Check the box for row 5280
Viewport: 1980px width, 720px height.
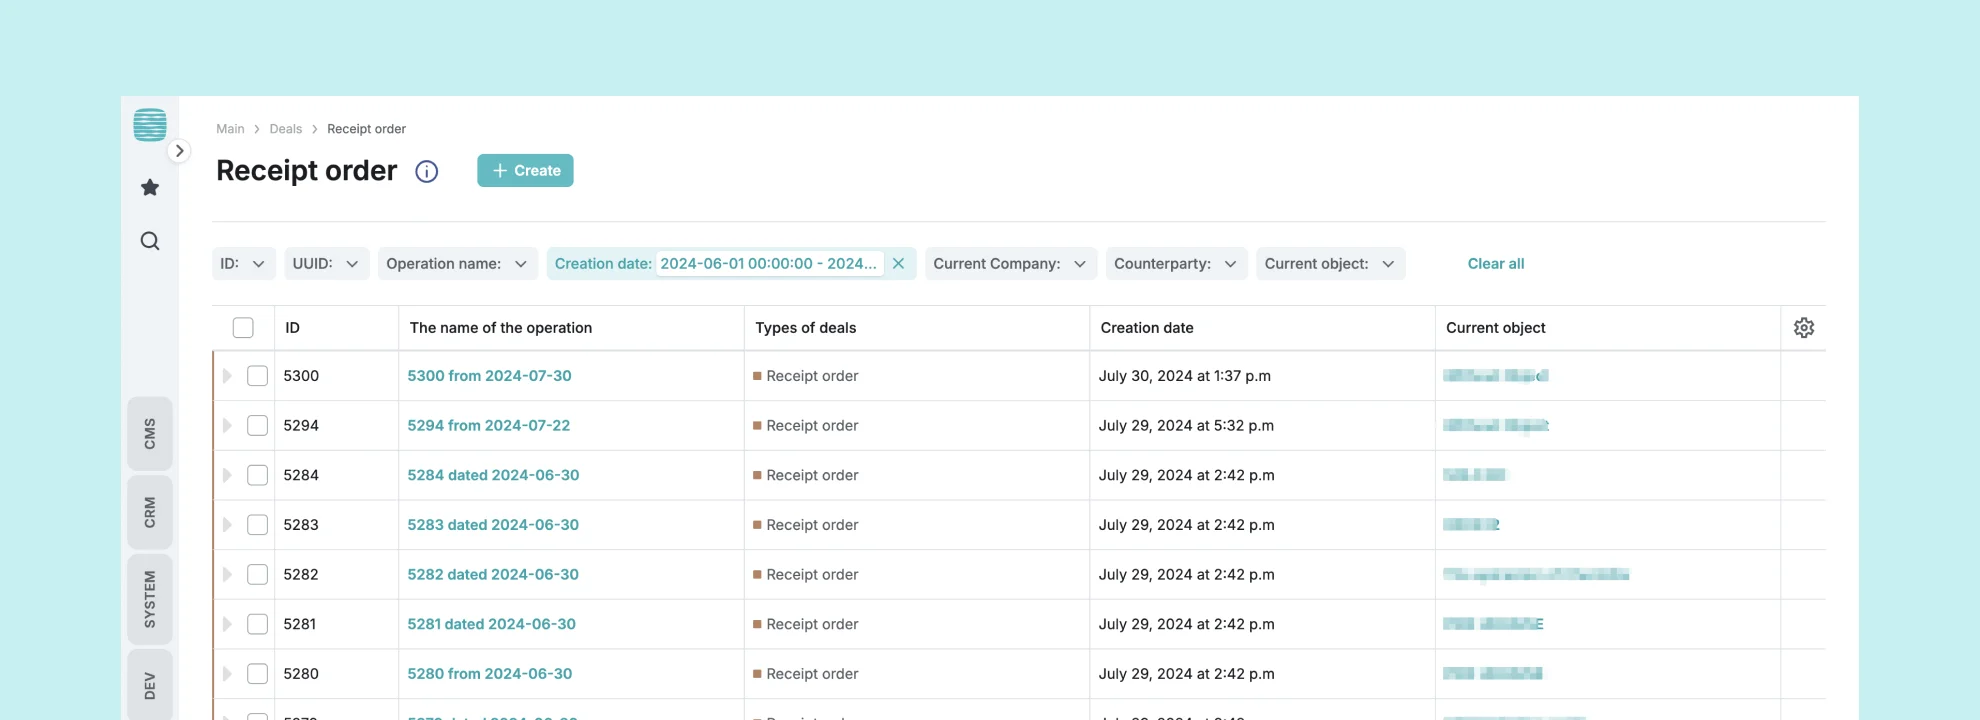click(x=257, y=674)
